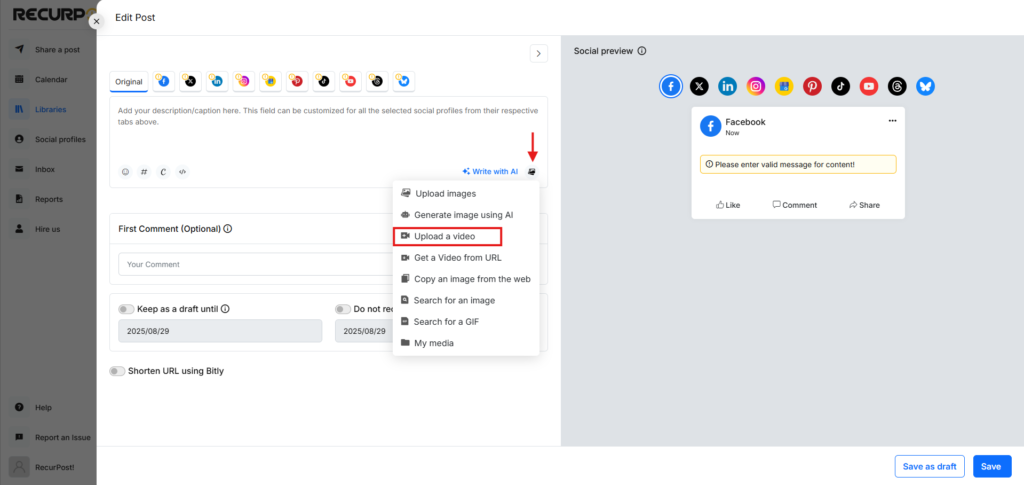
Task: Select LinkedIn icon in Social preview row
Action: 728,86
